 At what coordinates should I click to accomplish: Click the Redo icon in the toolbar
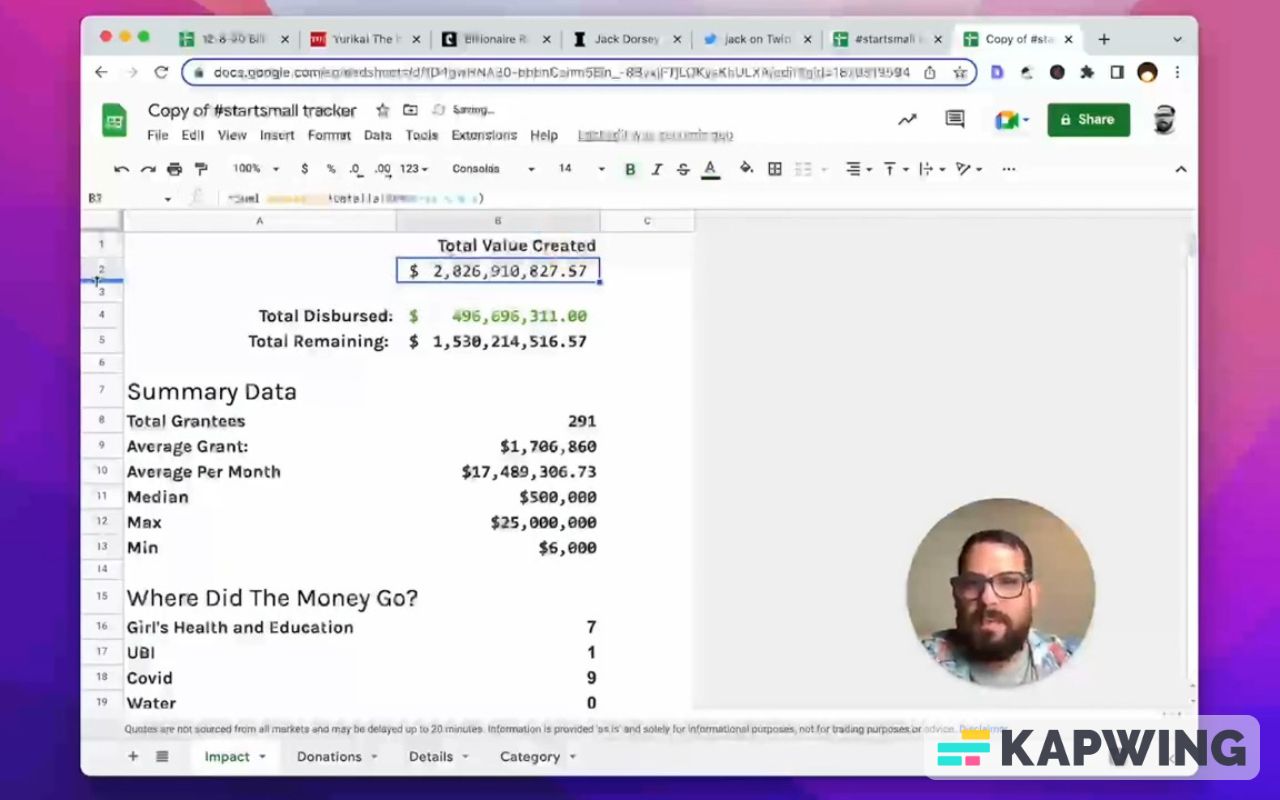pyautogui.click(x=148, y=169)
